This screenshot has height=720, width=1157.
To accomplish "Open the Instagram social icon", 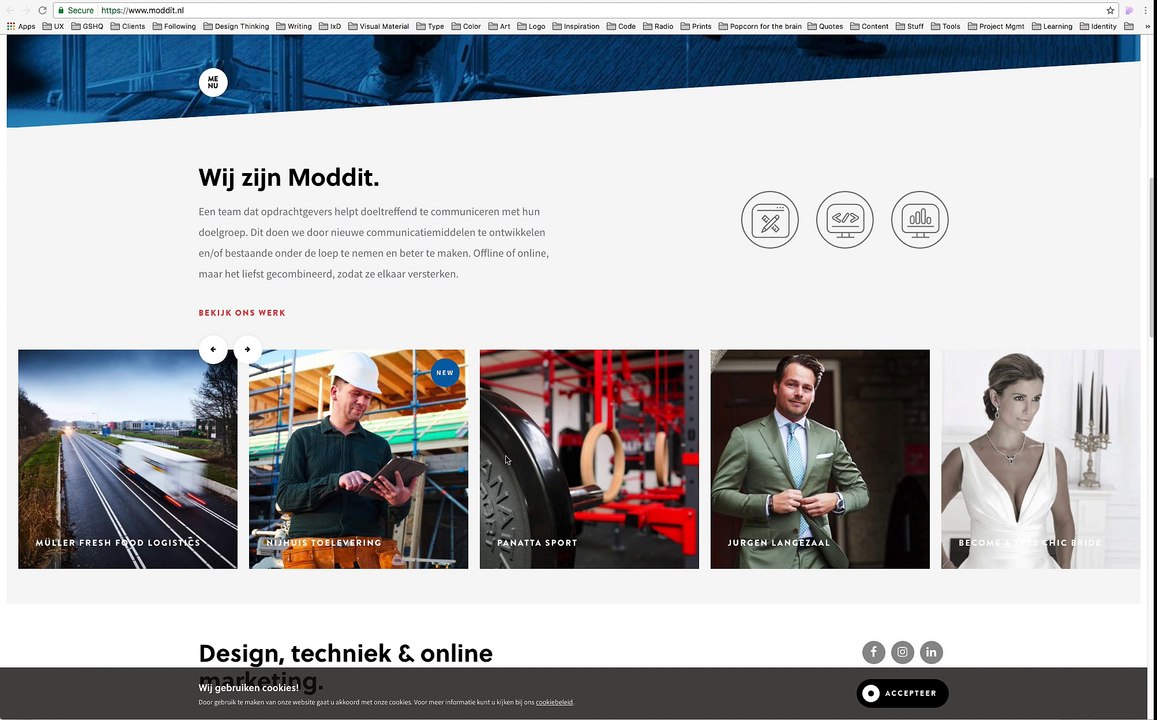I will pos(902,652).
